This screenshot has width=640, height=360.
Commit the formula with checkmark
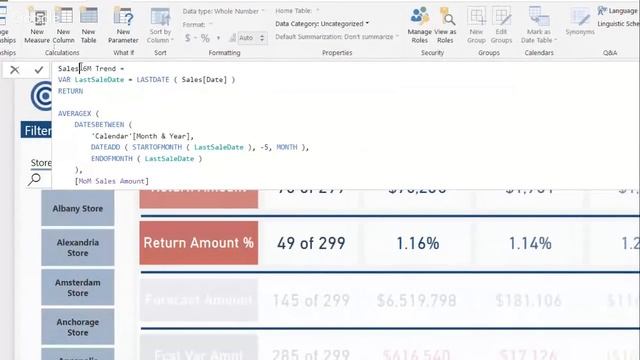(x=39, y=70)
